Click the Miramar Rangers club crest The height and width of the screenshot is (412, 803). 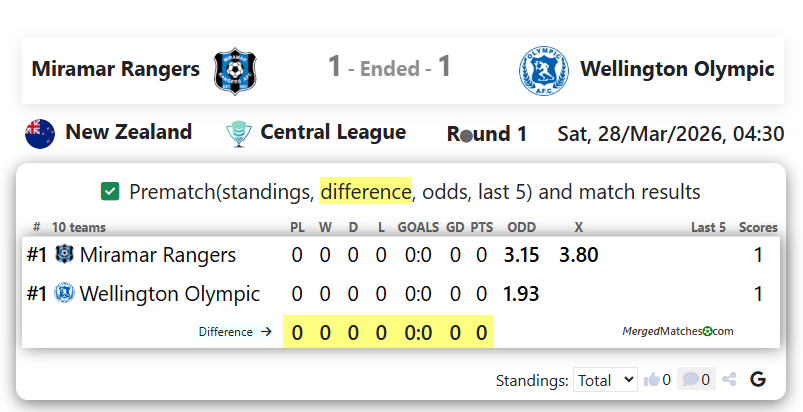tap(236, 70)
